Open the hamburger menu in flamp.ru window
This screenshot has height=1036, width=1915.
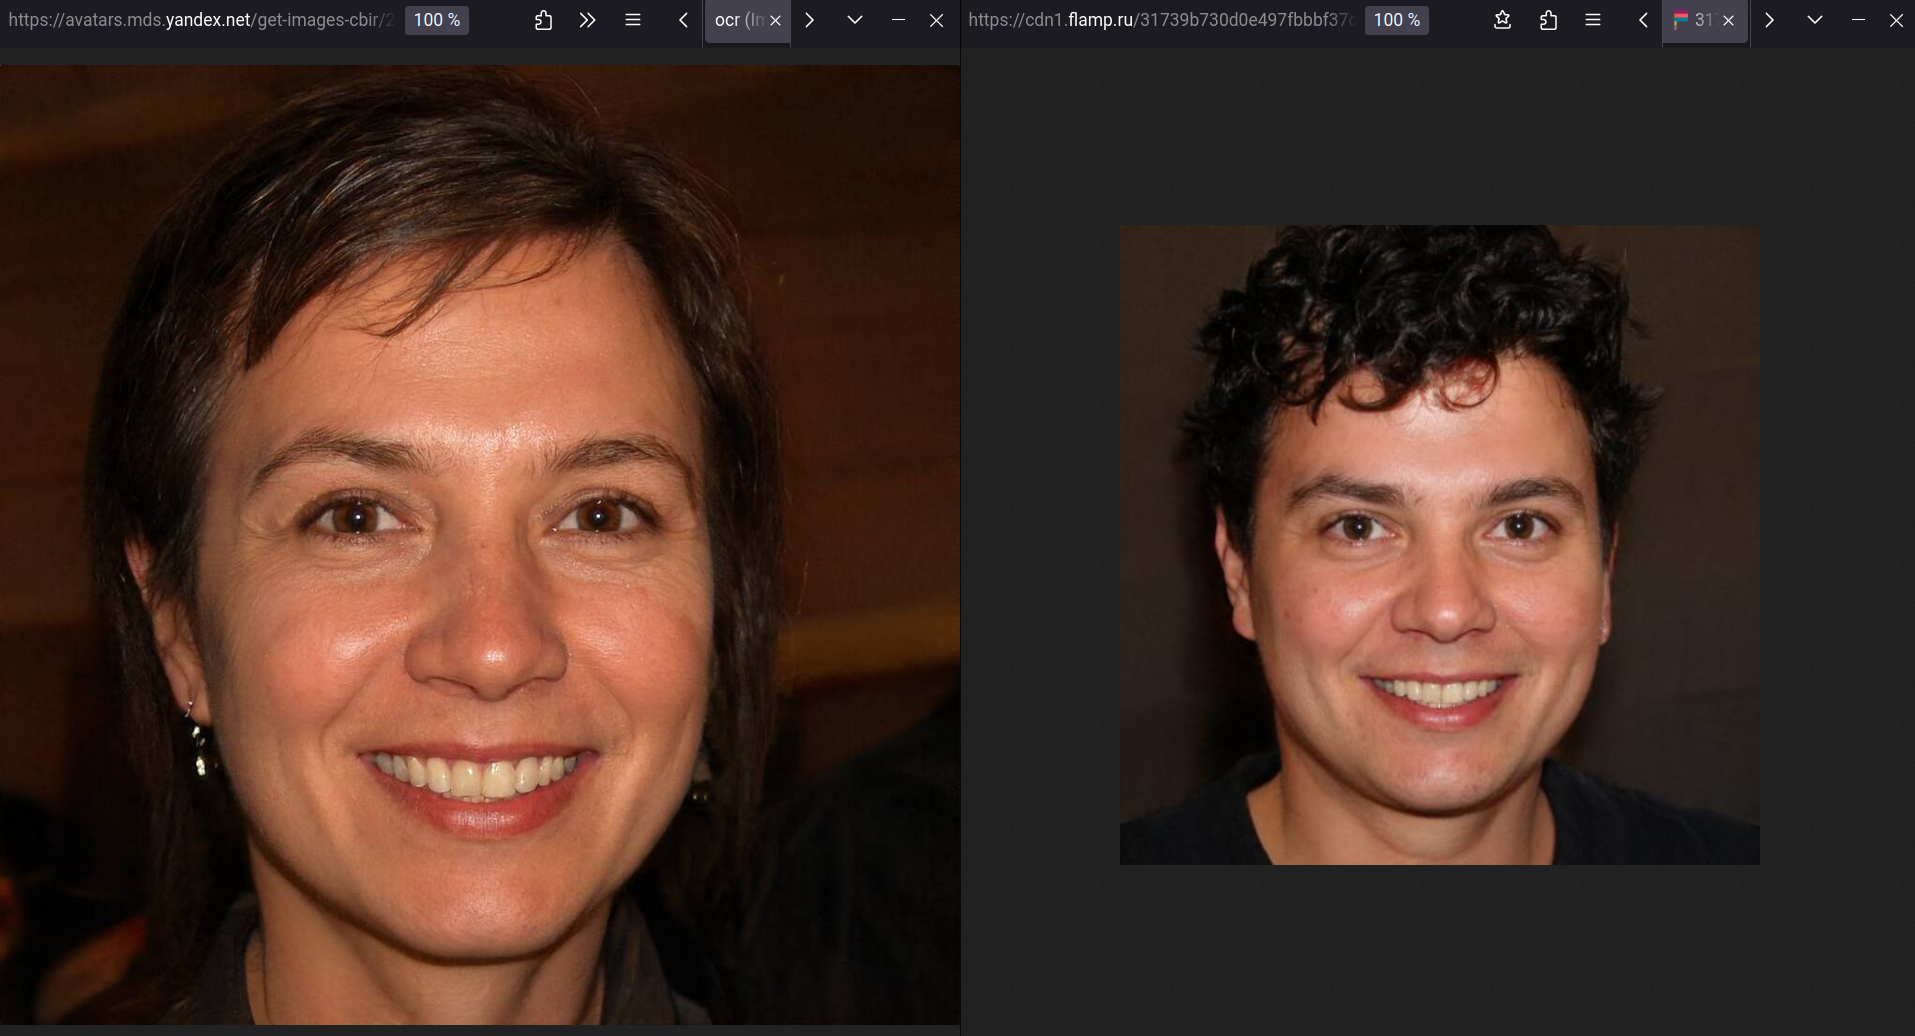click(x=1593, y=20)
